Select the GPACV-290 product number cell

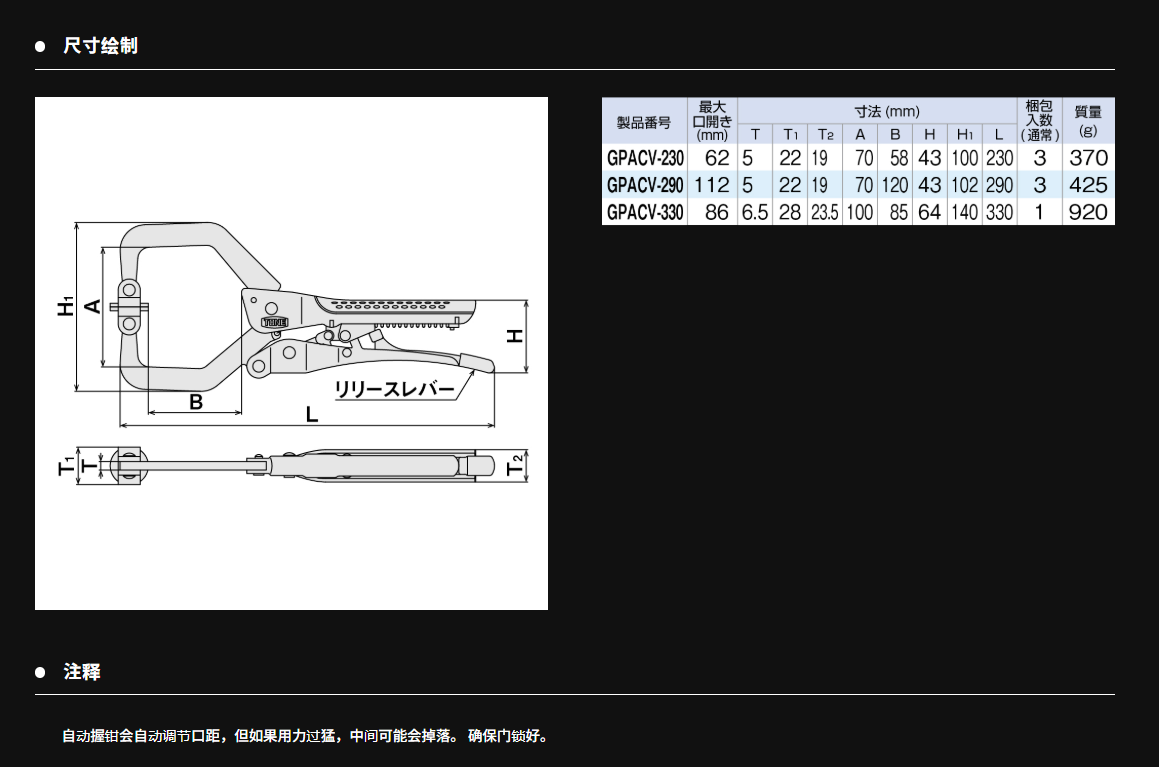click(645, 185)
